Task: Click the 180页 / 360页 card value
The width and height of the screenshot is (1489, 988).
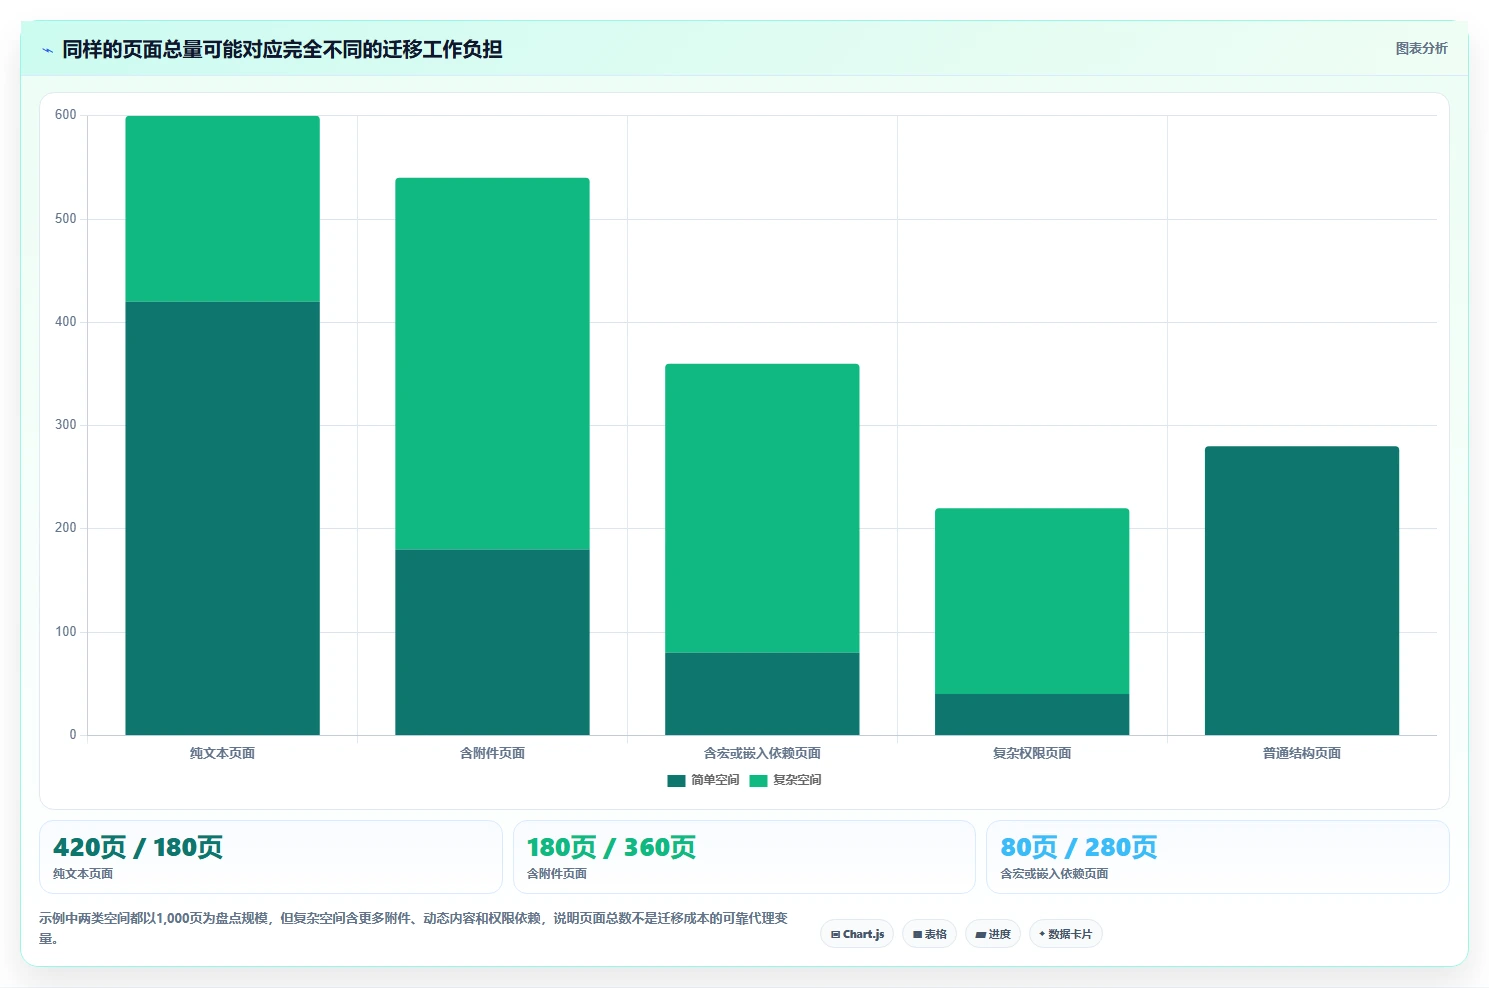Action: click(x=611, y=847)
